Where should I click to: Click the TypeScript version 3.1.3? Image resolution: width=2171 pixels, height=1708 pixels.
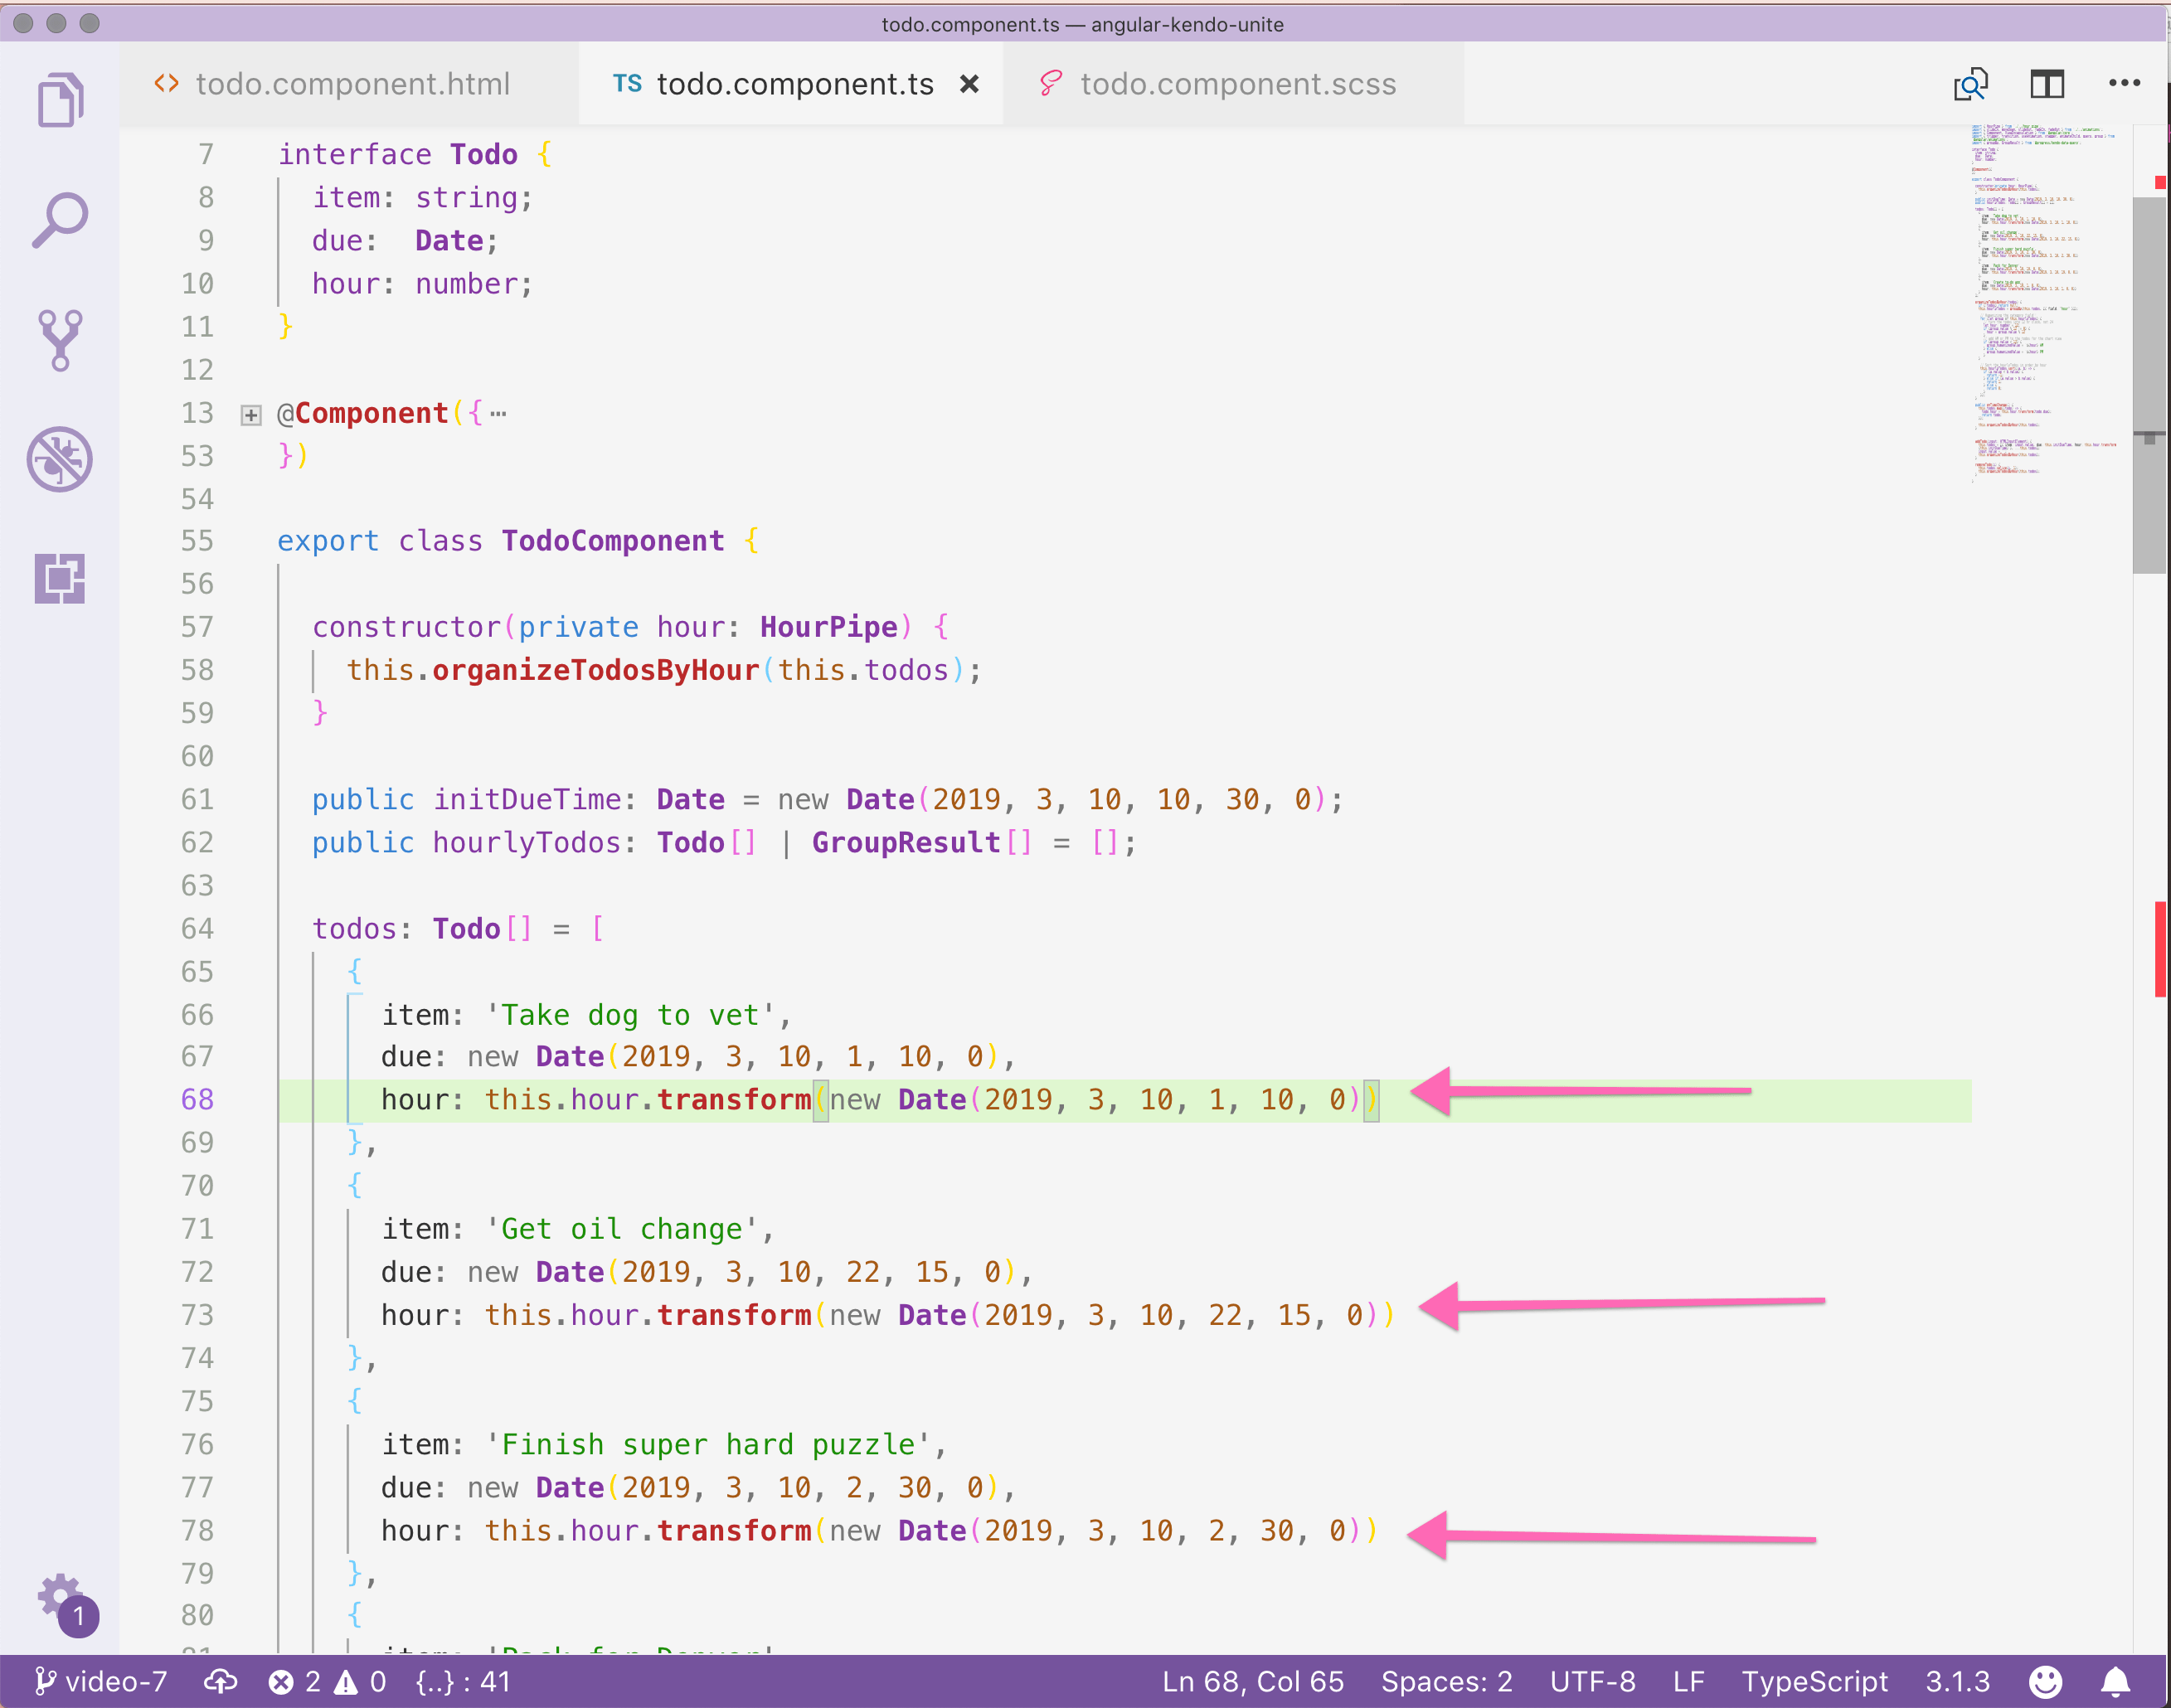(1957, 1682)
